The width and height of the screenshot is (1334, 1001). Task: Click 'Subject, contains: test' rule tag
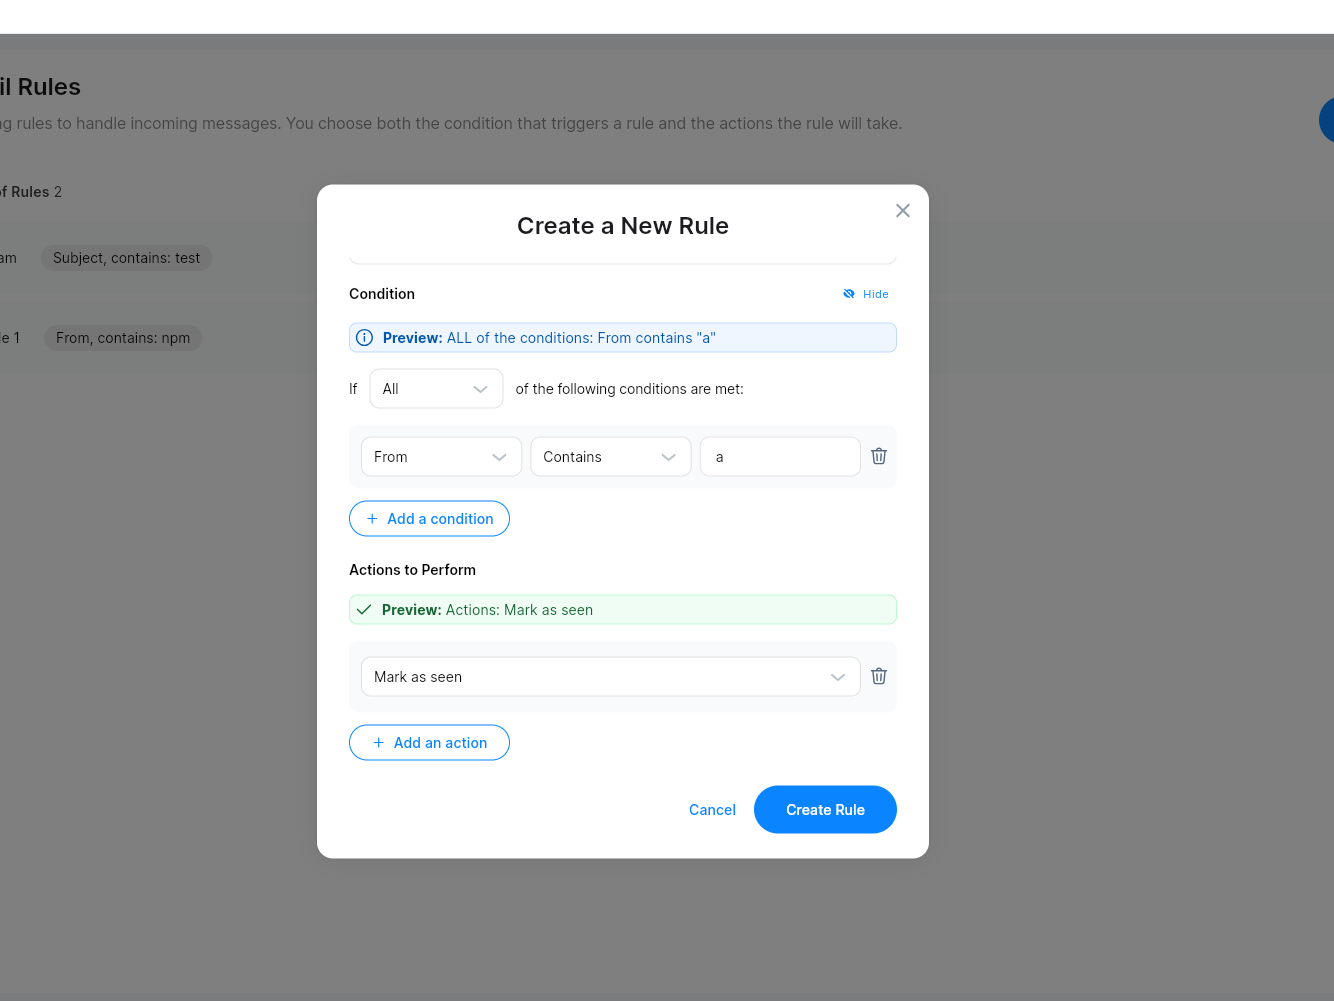(x=126, y=258)
